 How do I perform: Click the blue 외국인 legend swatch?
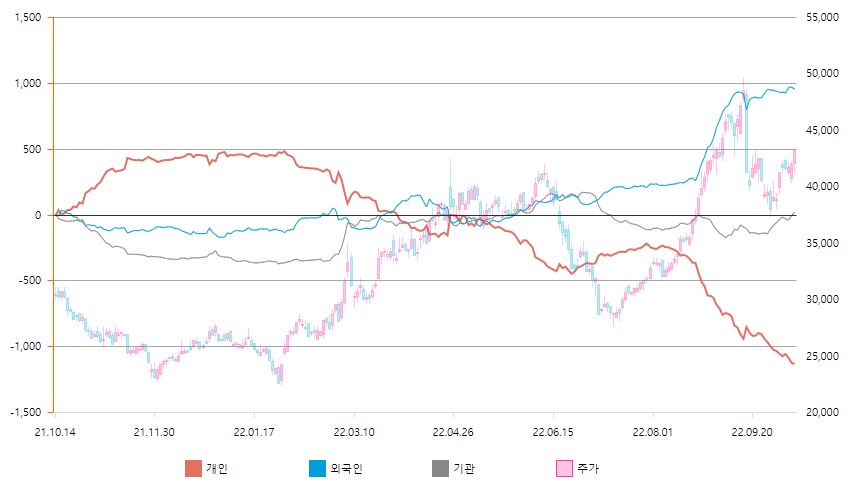tap(317, 468)
